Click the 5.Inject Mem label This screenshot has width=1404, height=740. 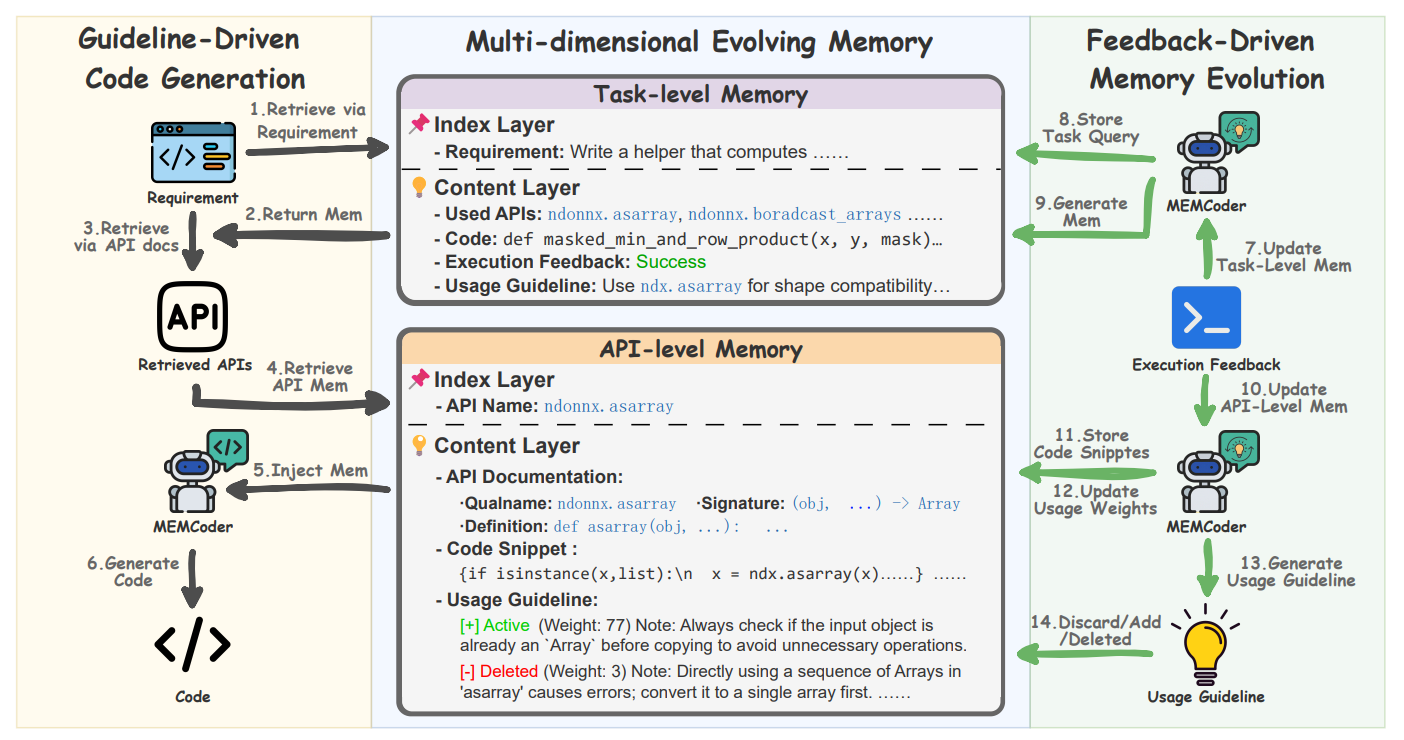tap(310, 470)
